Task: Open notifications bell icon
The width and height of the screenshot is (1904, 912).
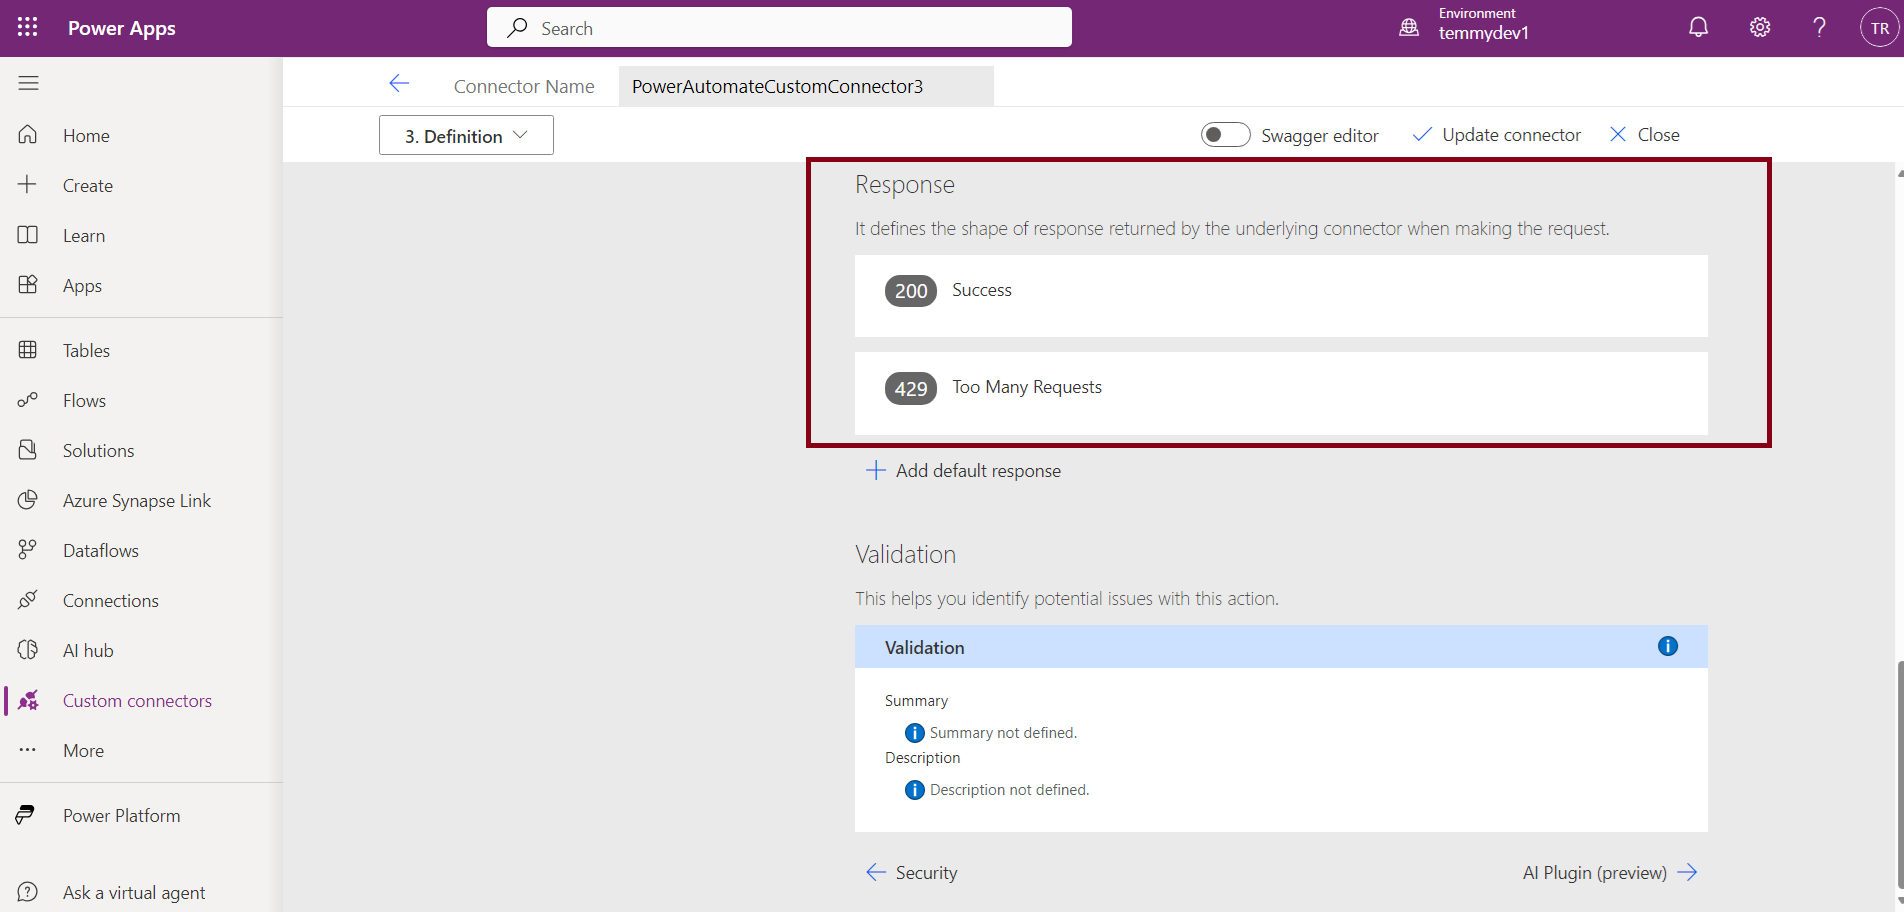Action: click(x=1698, y=28)
